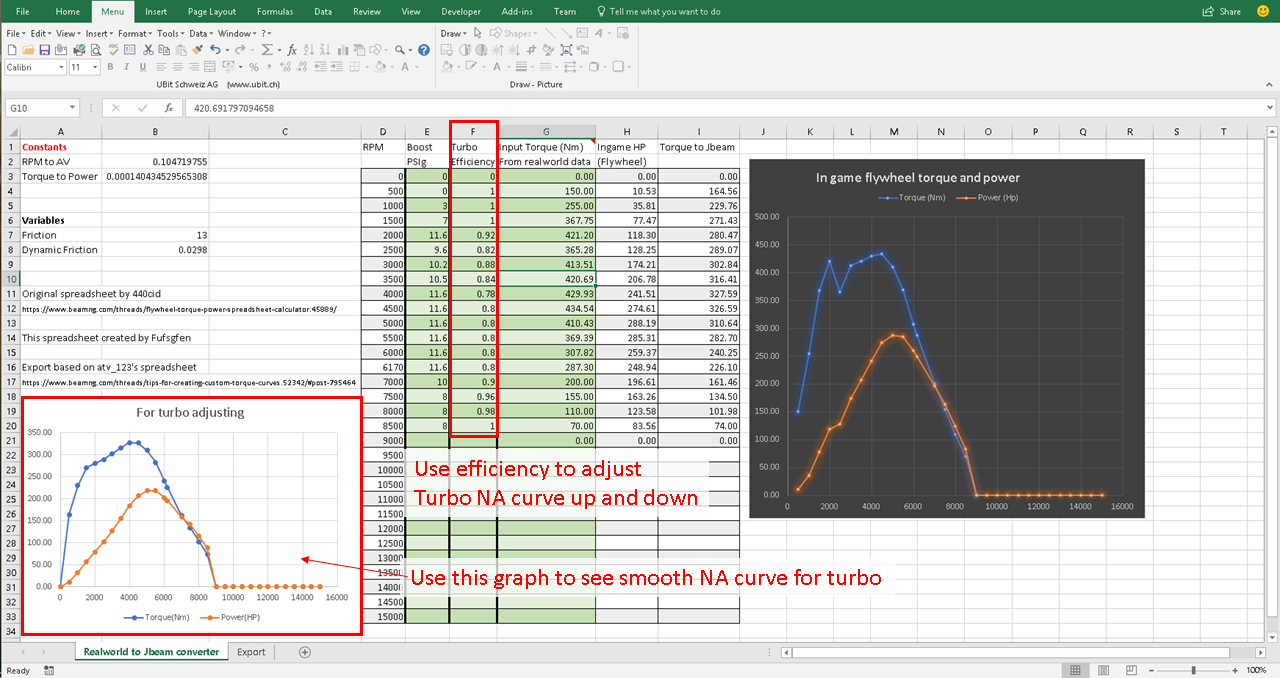Sort descending with the Z-A icon
This screenshot has width=1280, height=678.
point(325,49)
